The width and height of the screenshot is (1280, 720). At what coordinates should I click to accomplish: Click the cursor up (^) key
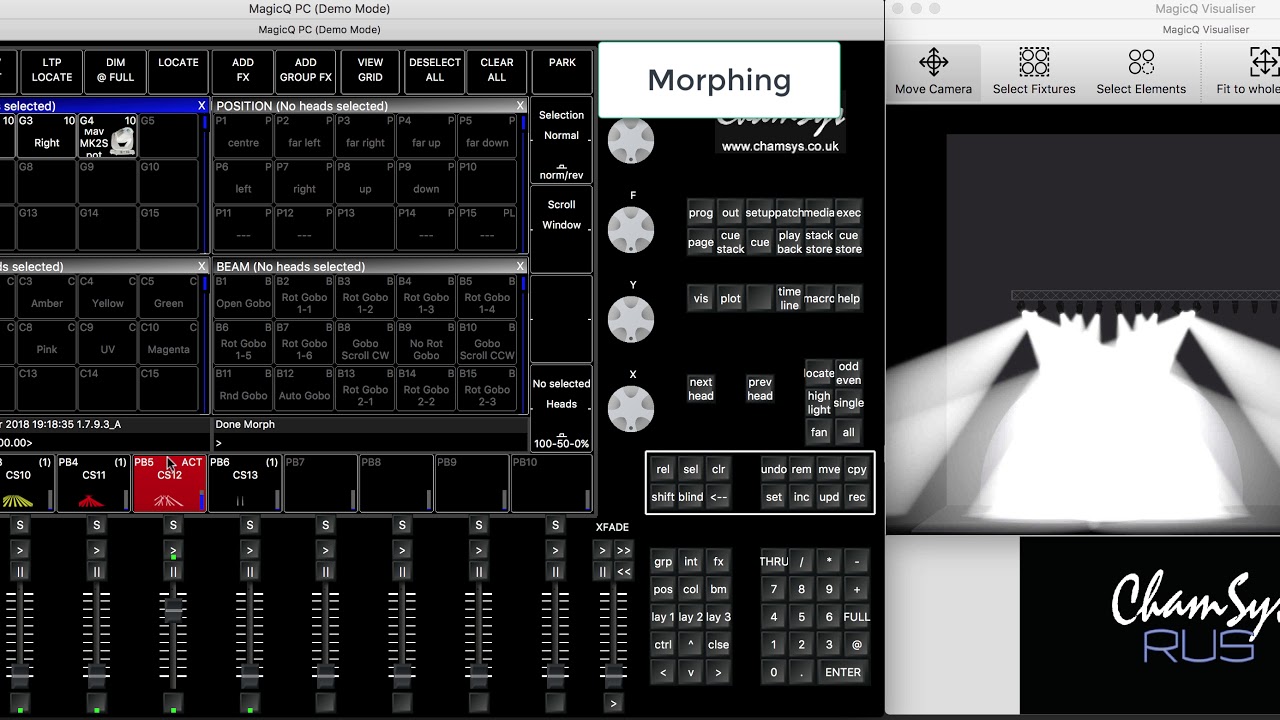click(690, 645)
